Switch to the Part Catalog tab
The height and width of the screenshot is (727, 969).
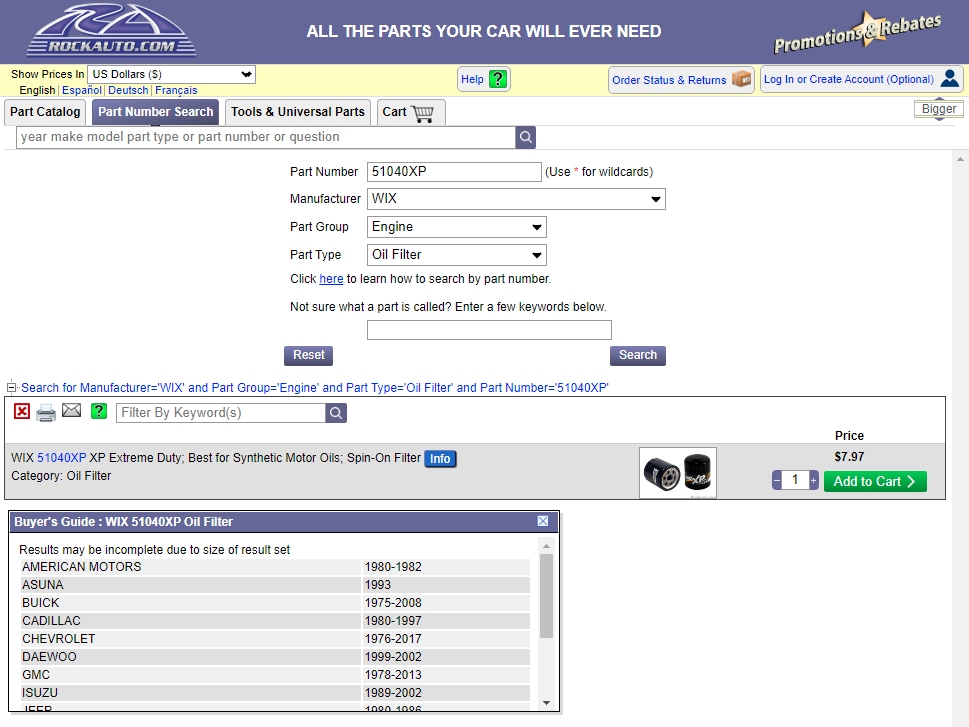point(45,112)
